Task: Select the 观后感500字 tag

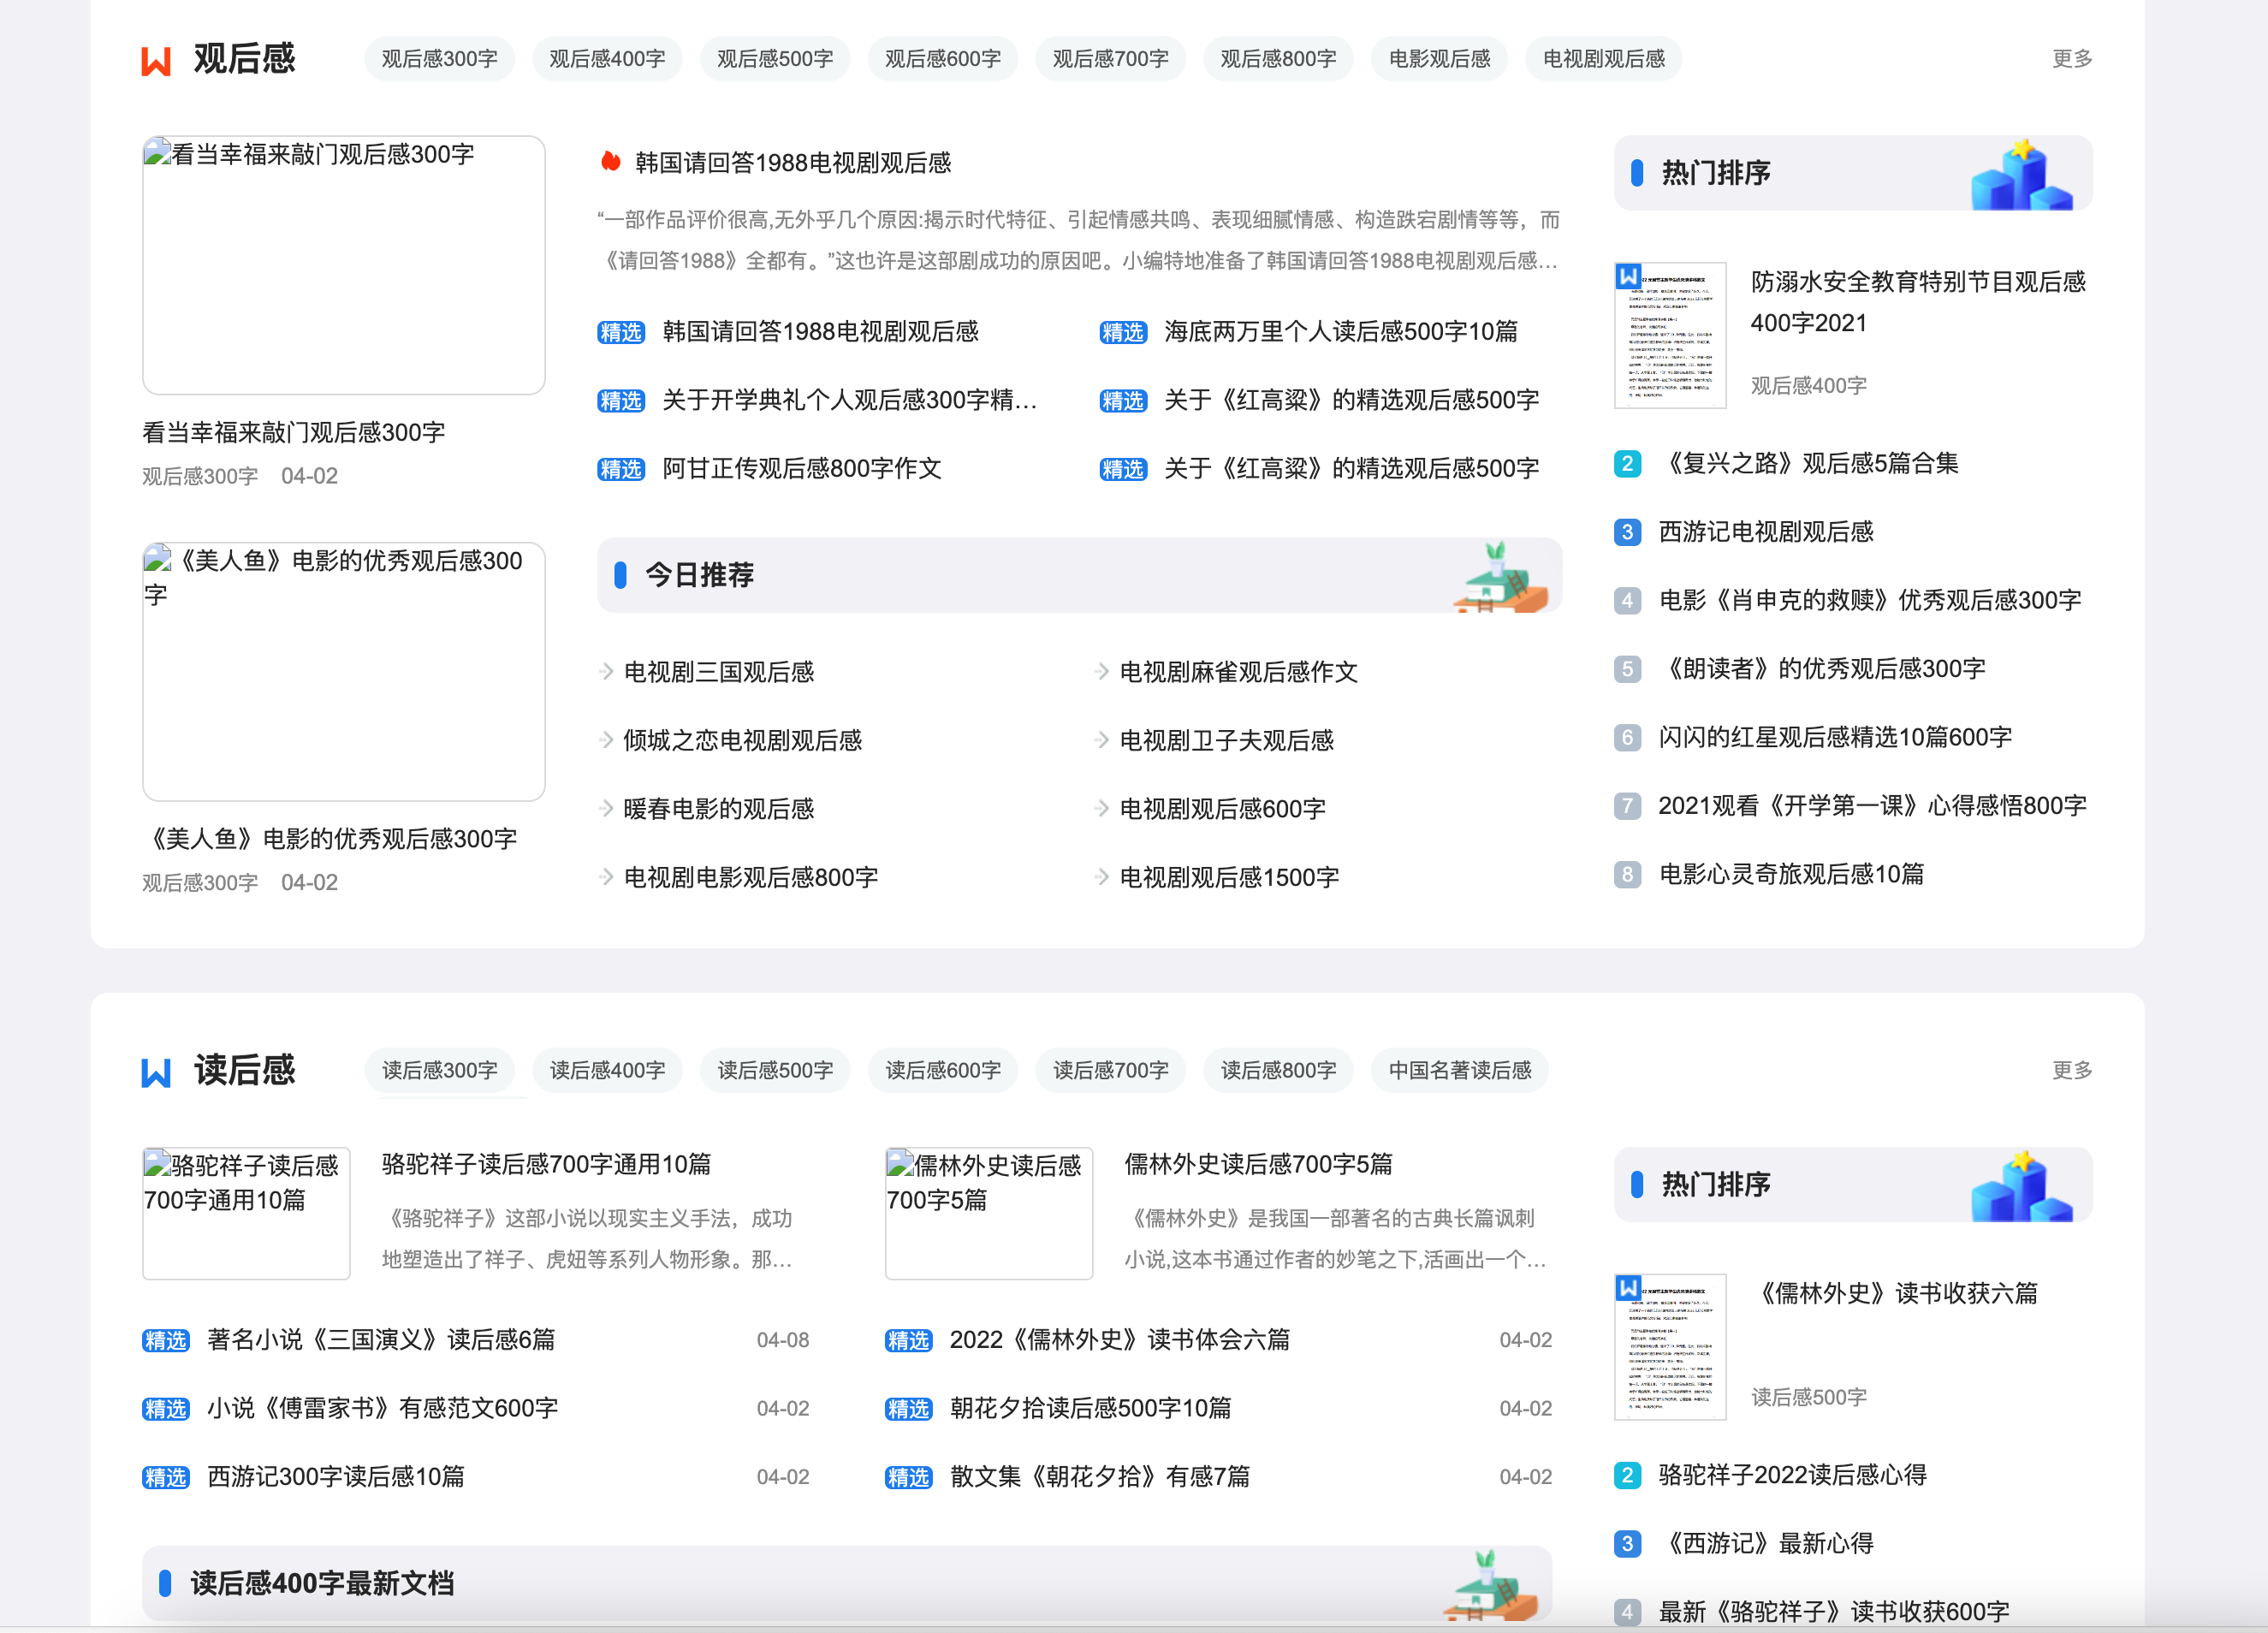Action: pyautogui.click(x=775, y=59)
